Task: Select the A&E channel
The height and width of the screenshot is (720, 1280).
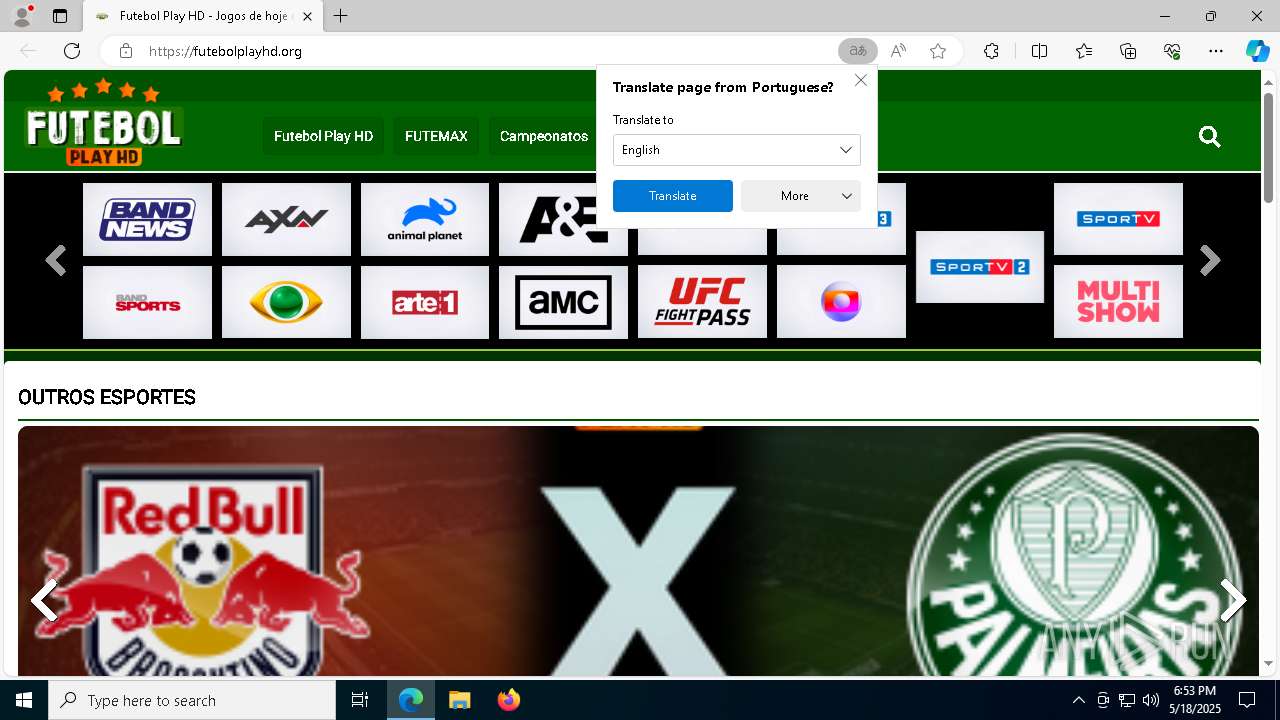Action: [x=563, y=219]
